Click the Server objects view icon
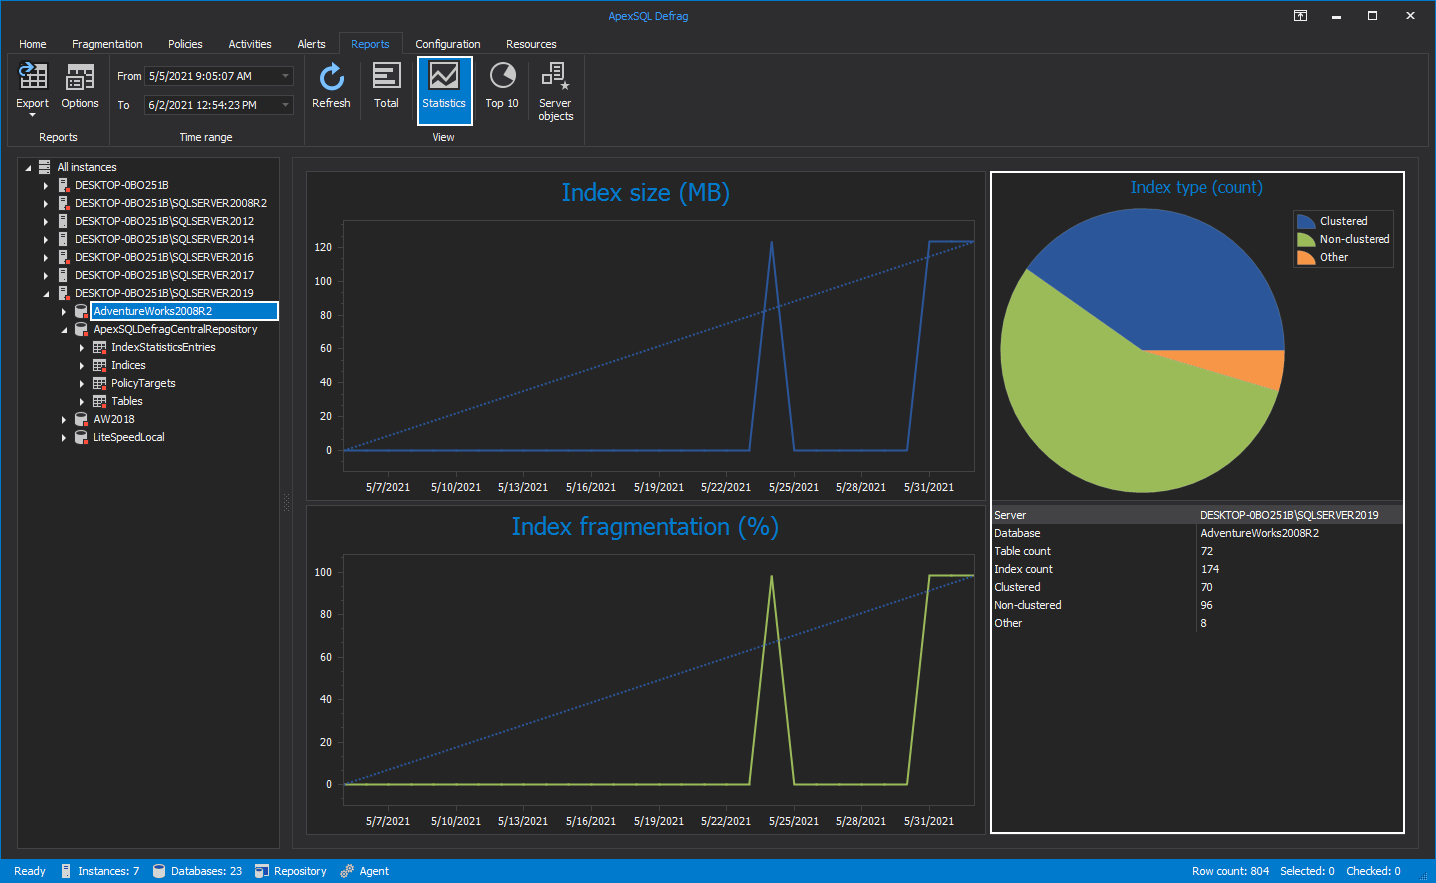Image resolution: width=1436 pixels, height=883 pixels. [555, 88]
